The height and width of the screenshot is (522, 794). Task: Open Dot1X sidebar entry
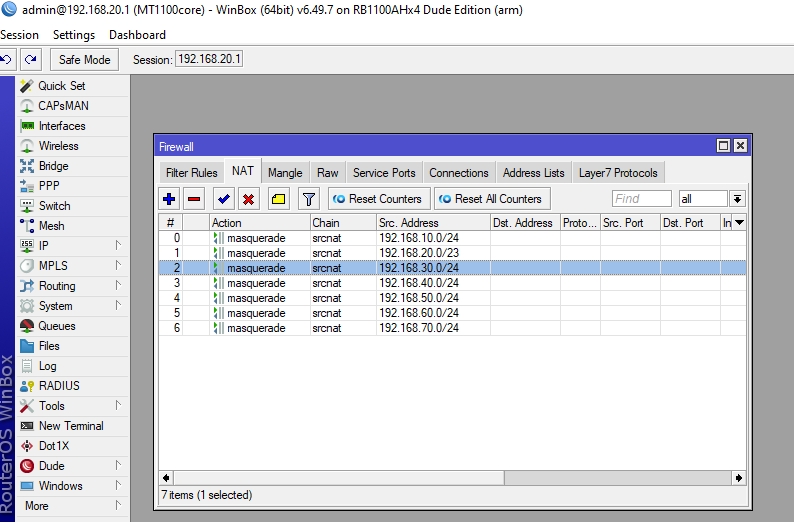click(72, 446)
